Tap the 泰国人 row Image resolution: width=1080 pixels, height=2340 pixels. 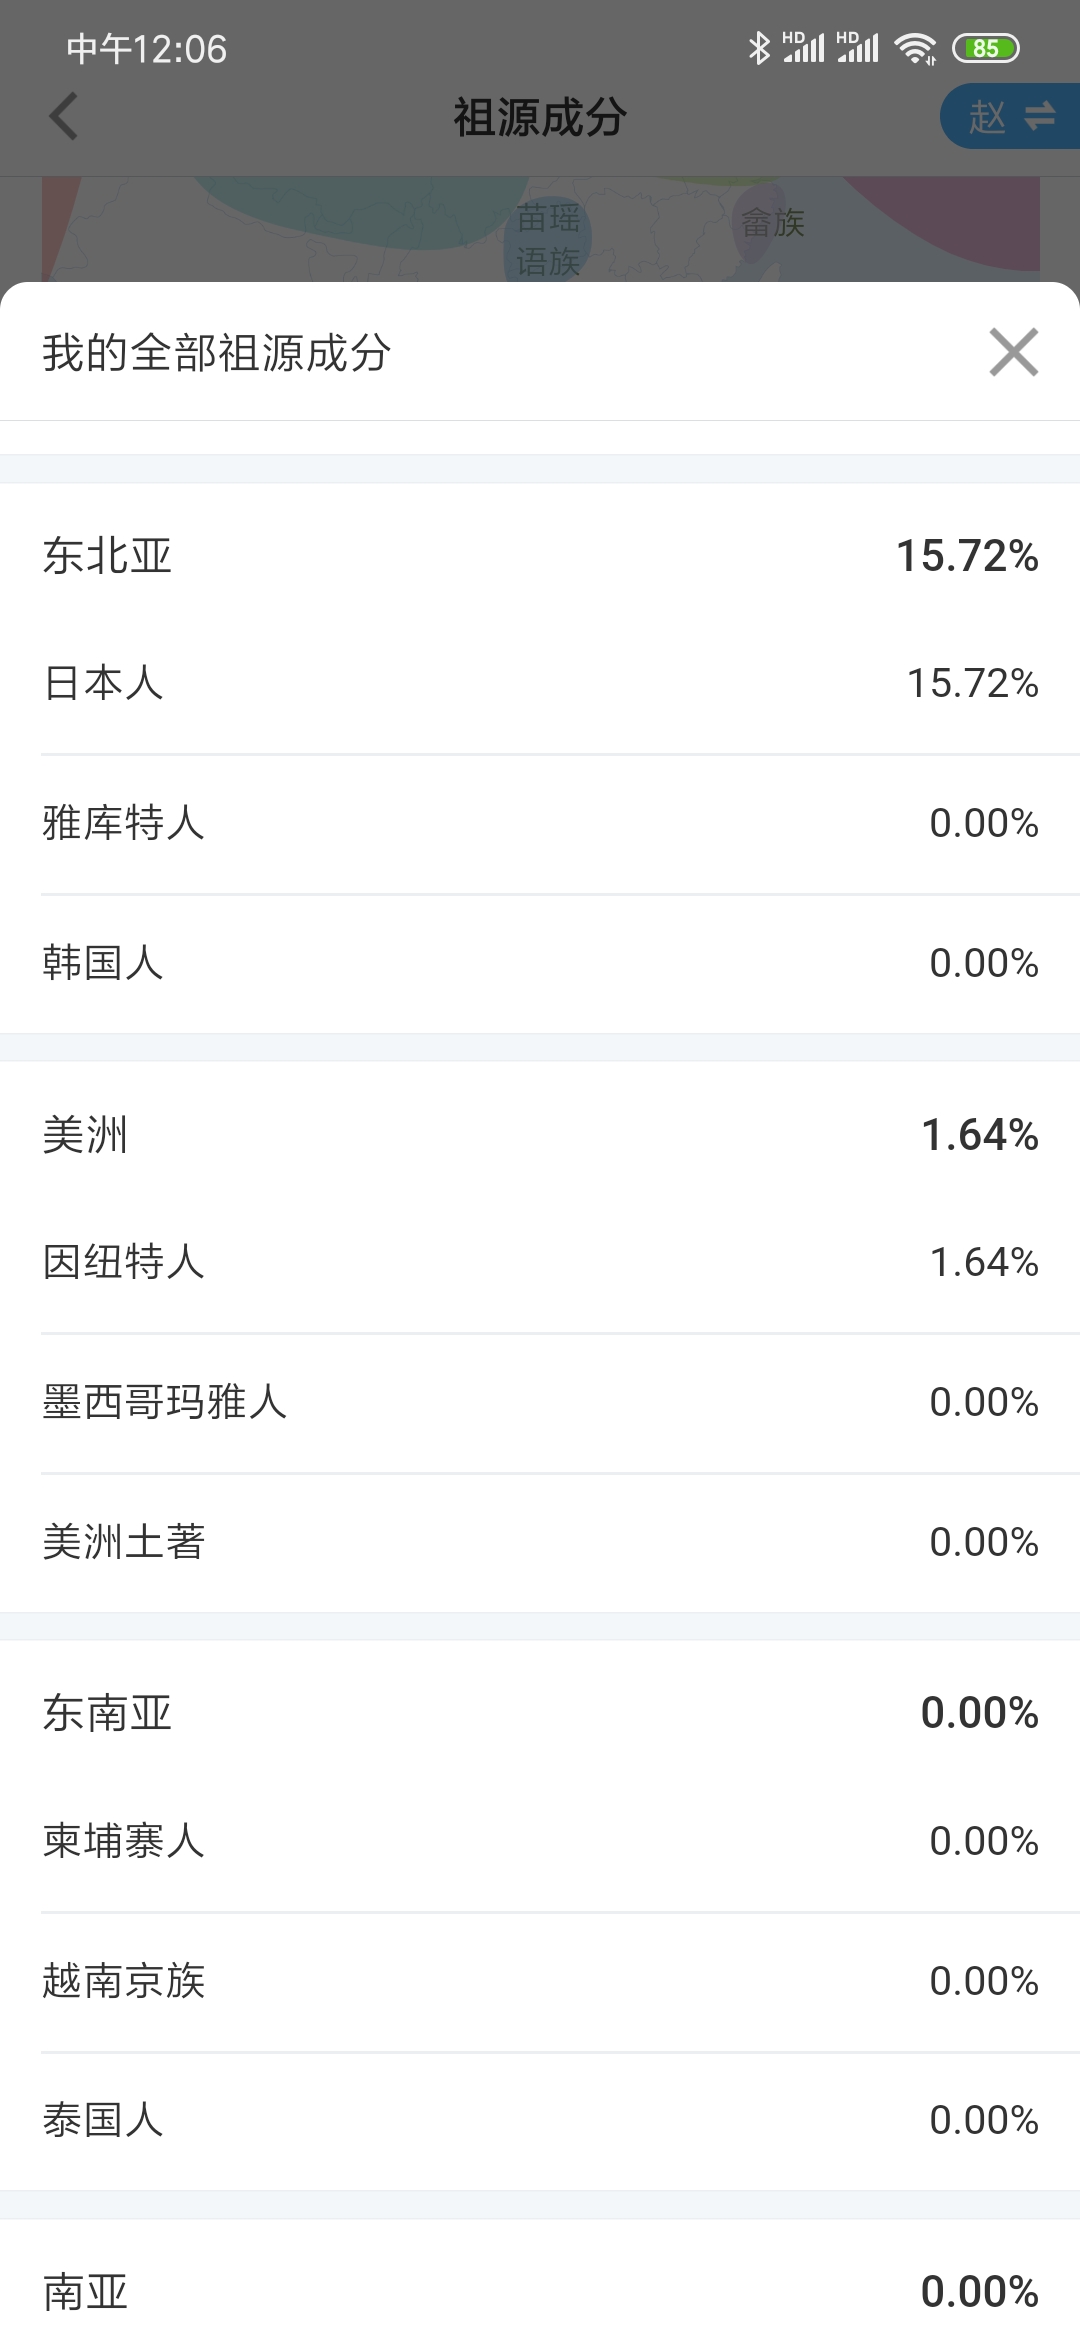coord(540,2121)
